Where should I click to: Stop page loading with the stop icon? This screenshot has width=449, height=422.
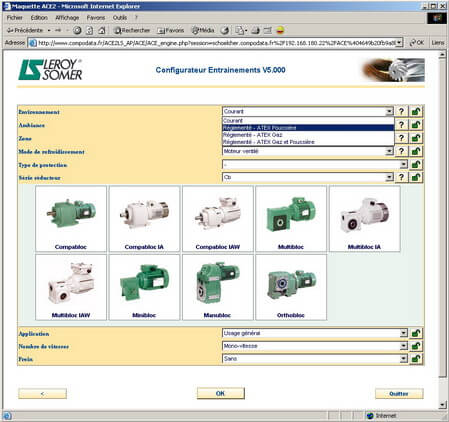tap(77, 30)
